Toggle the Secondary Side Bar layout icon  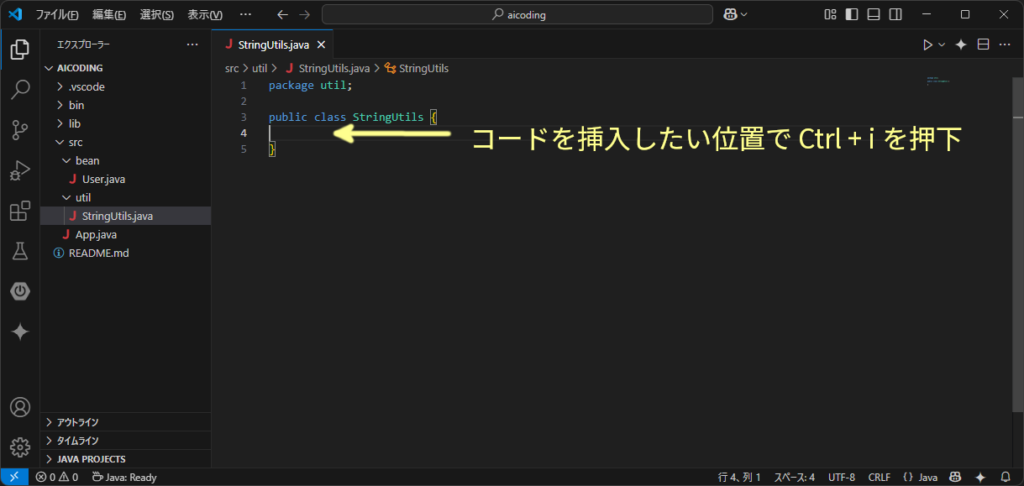coord(896,14)
